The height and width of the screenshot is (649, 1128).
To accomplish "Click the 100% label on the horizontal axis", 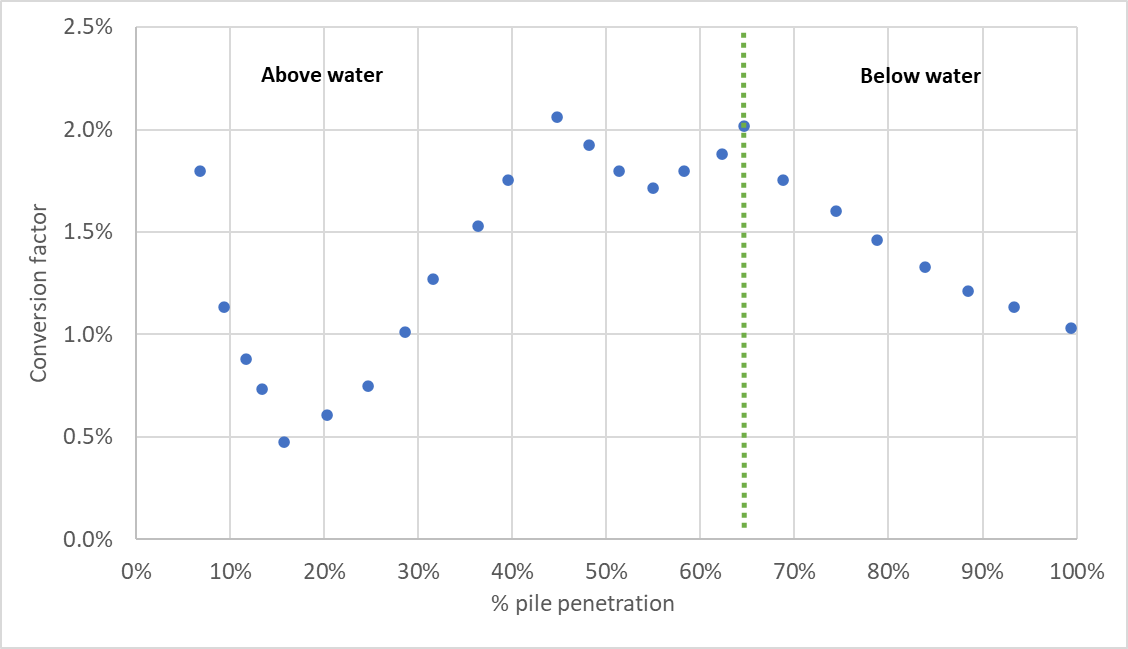I will pos(1077,573).
